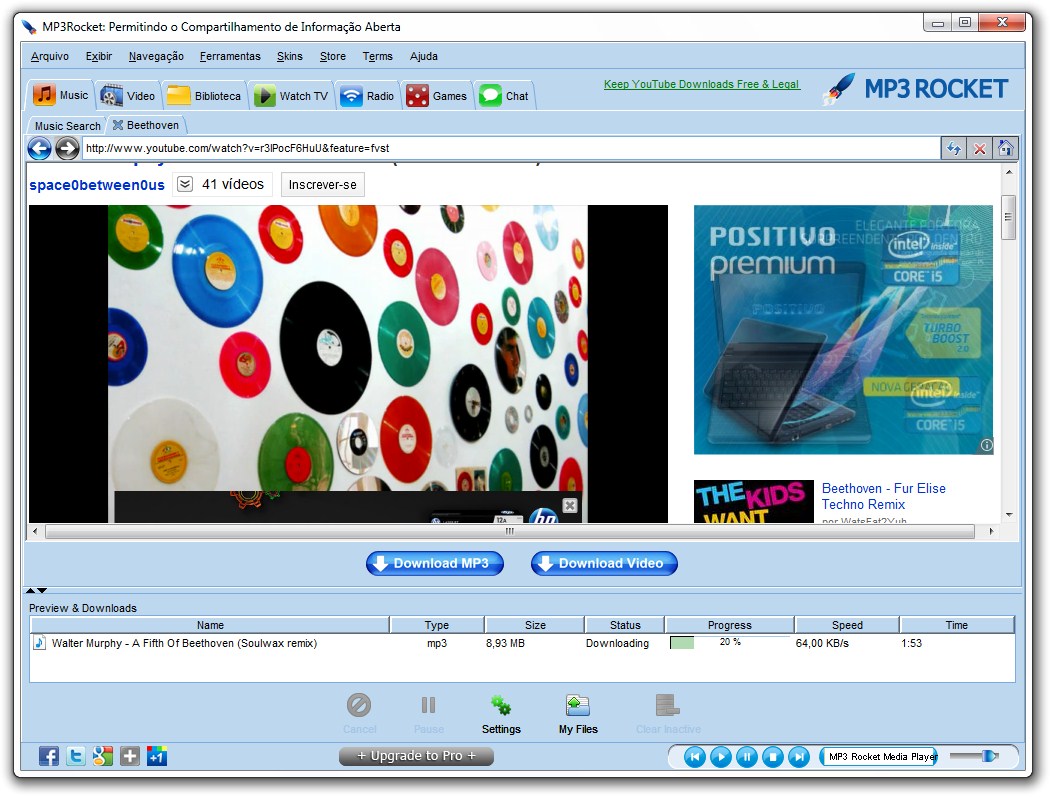Image resolution: width=1051 pixels, height=797 pixels.
Task: Click the Download Video button
Action: click(x=604, y=563)
